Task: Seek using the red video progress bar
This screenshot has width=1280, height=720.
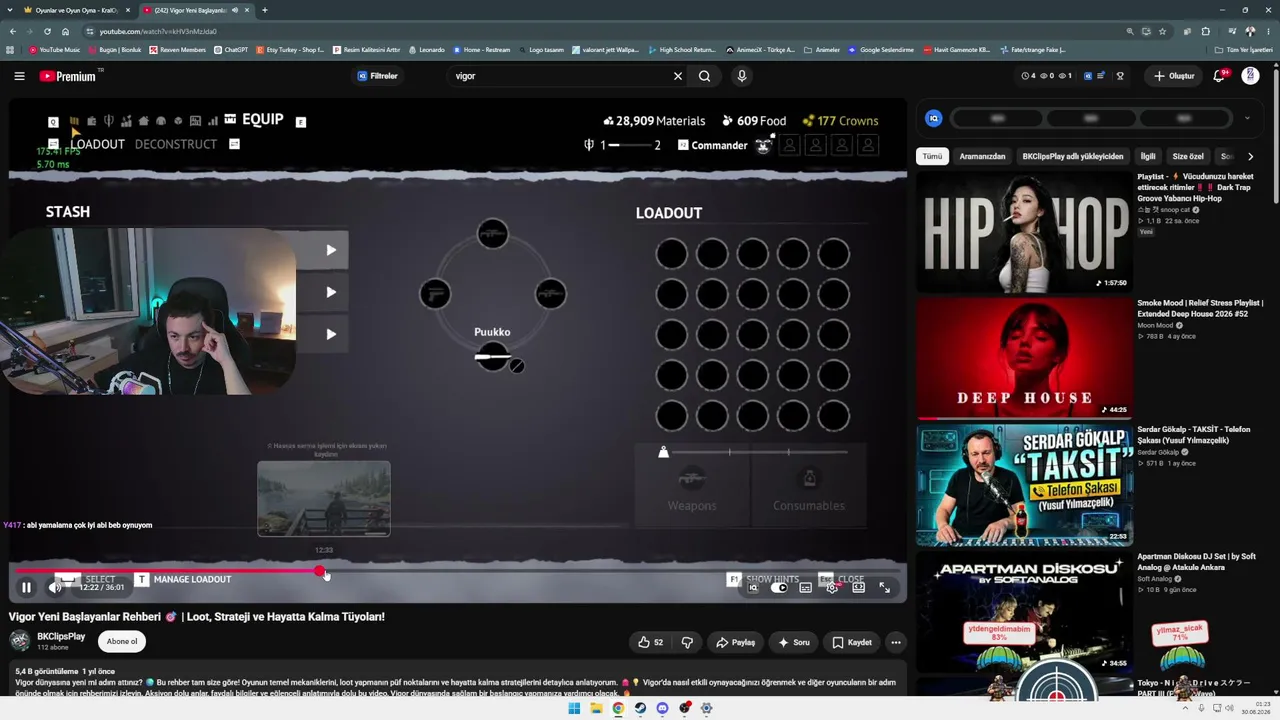Action: tap(460, 572)
